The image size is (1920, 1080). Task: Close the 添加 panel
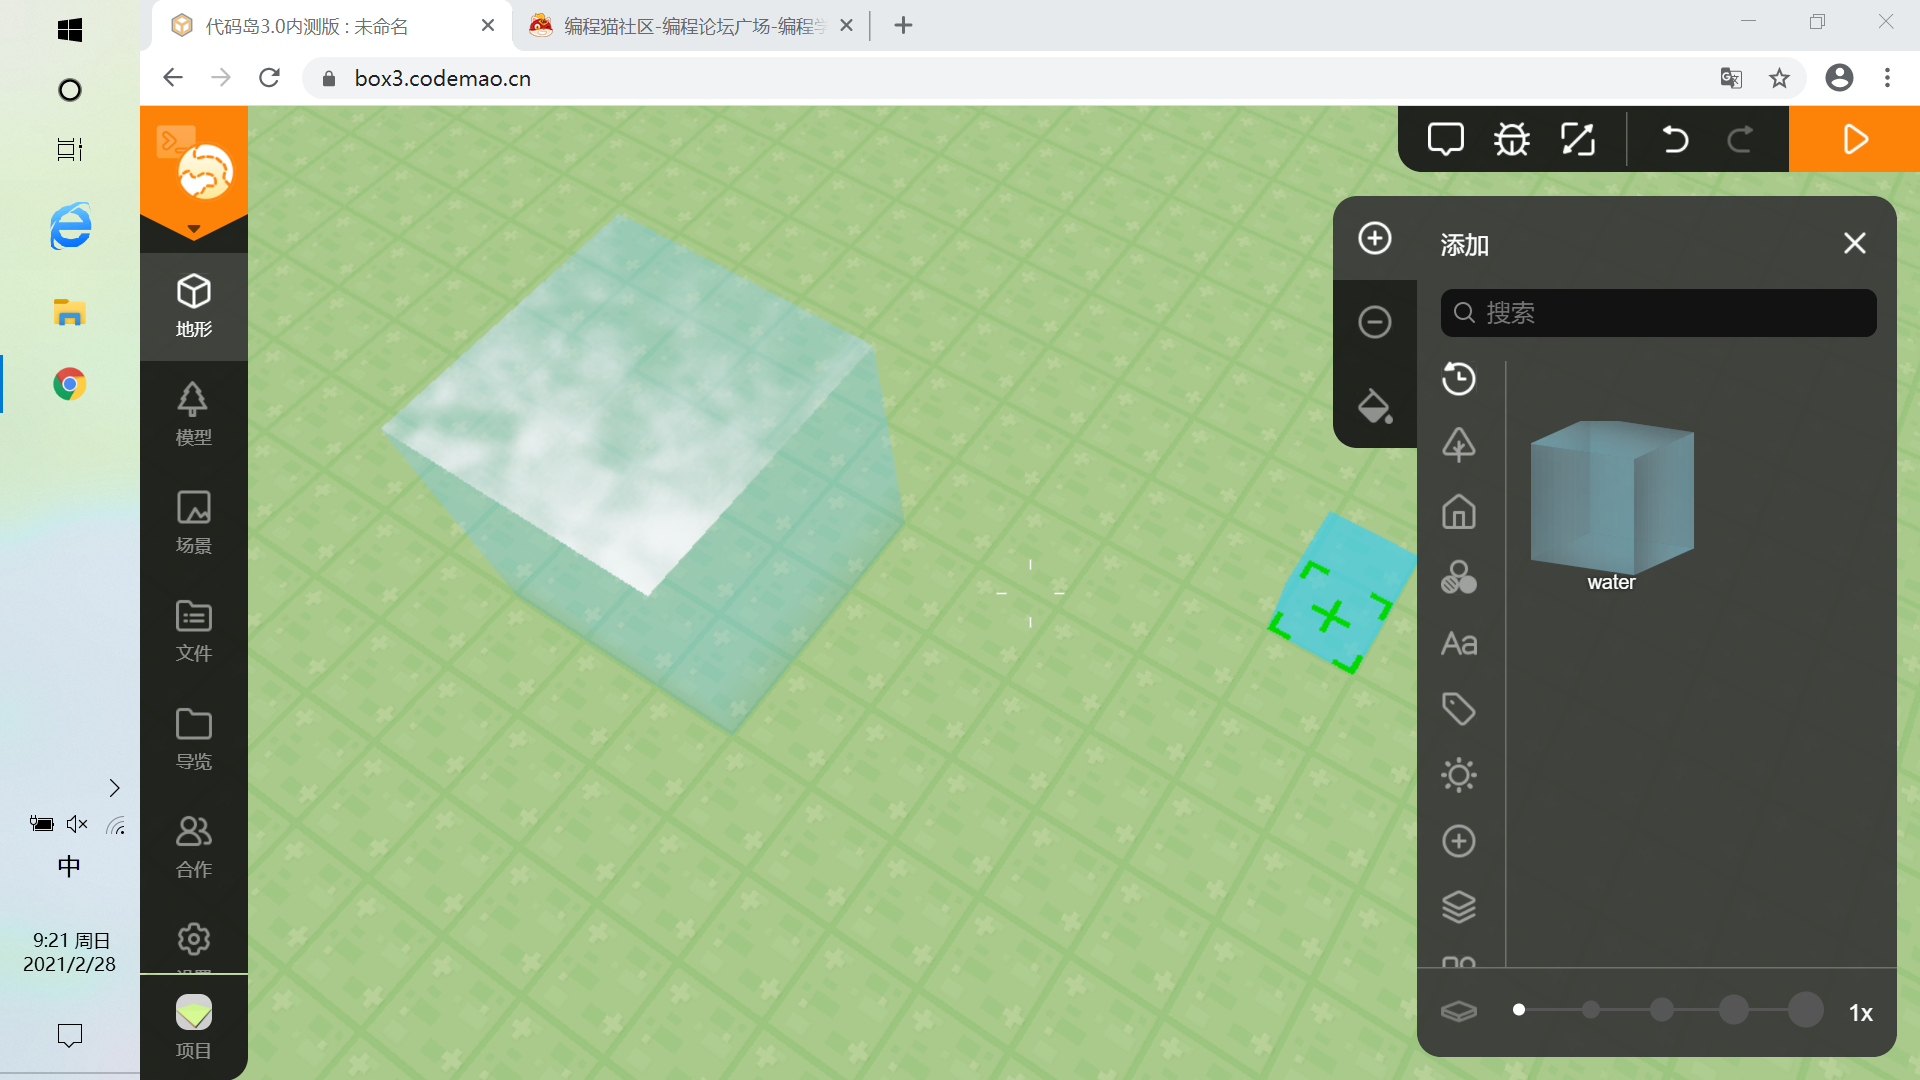coord(1855,243)
